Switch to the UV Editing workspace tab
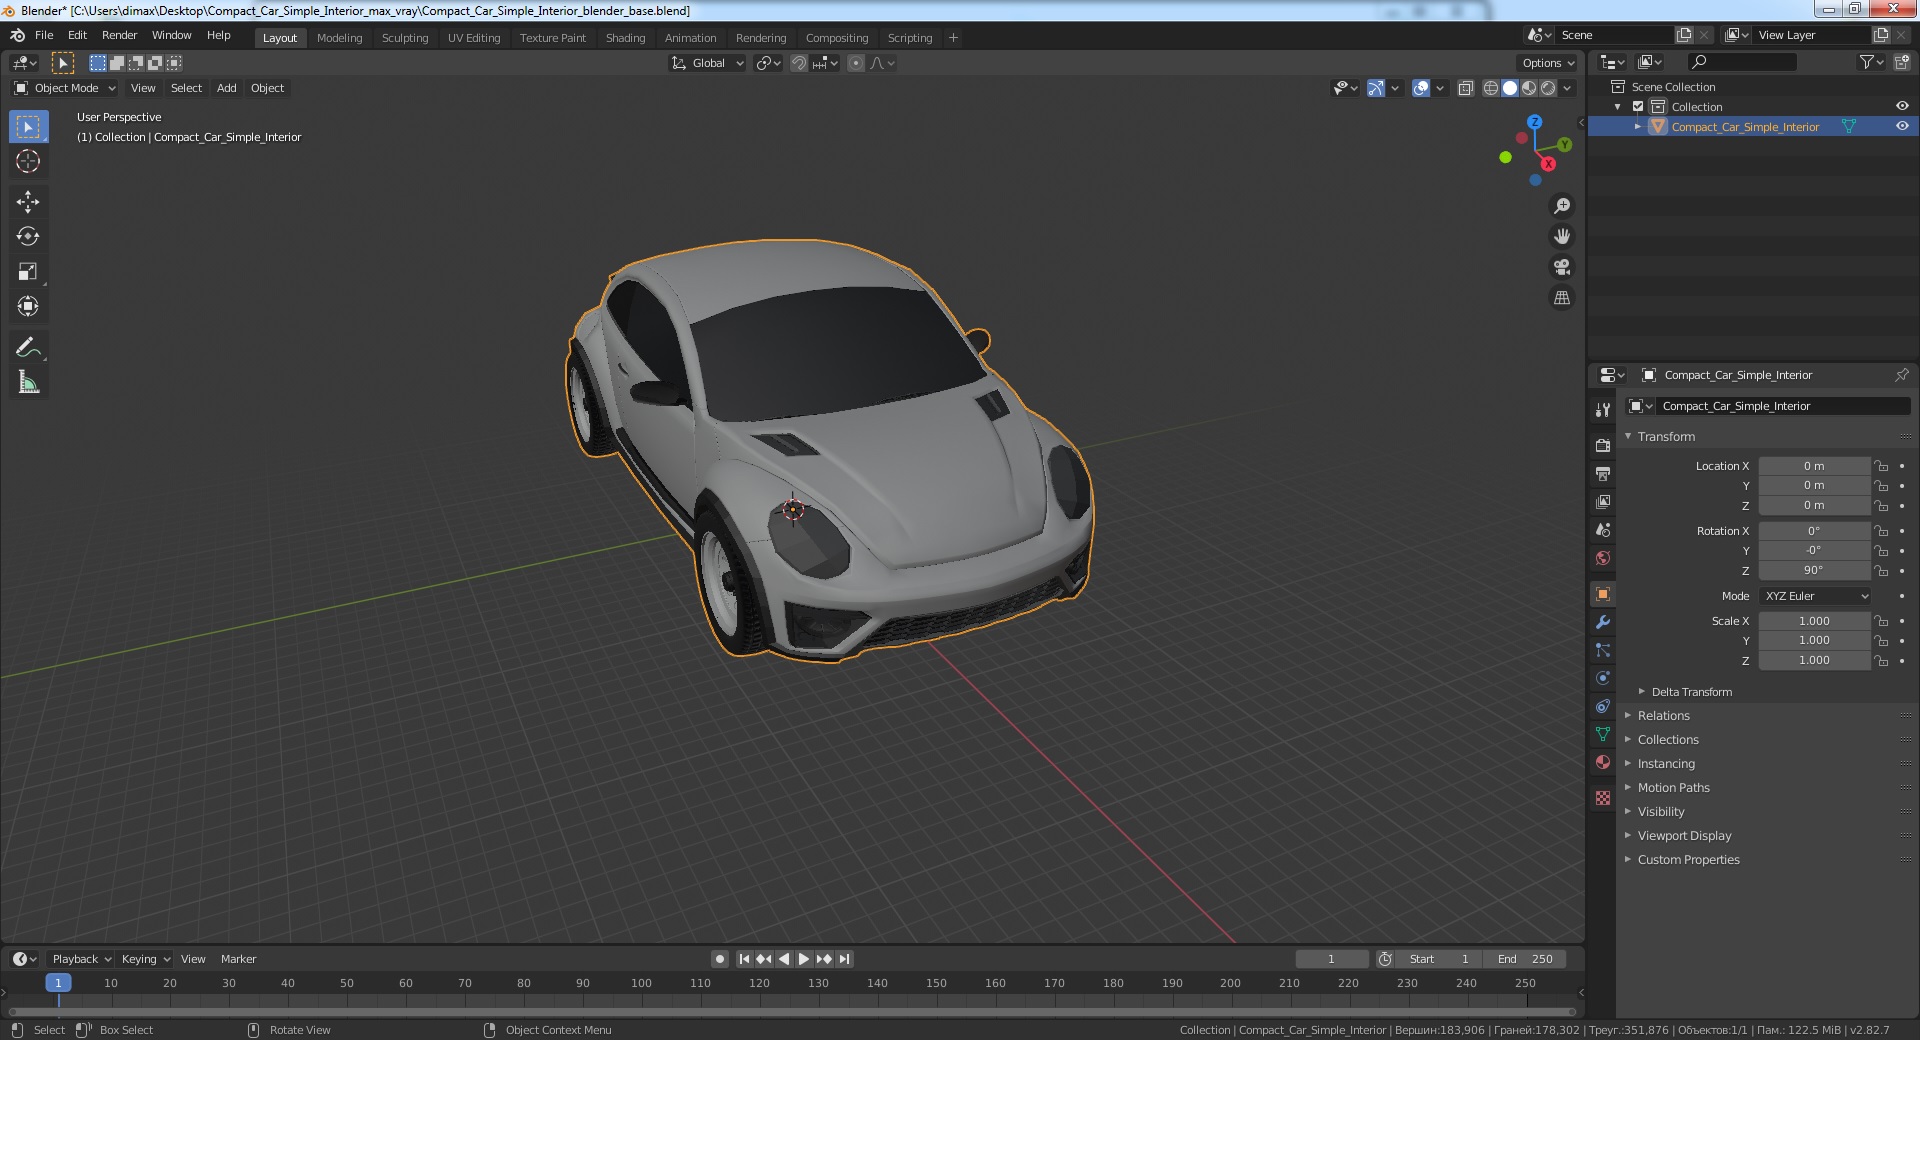1920x1158 pixels. click(474, 38)
